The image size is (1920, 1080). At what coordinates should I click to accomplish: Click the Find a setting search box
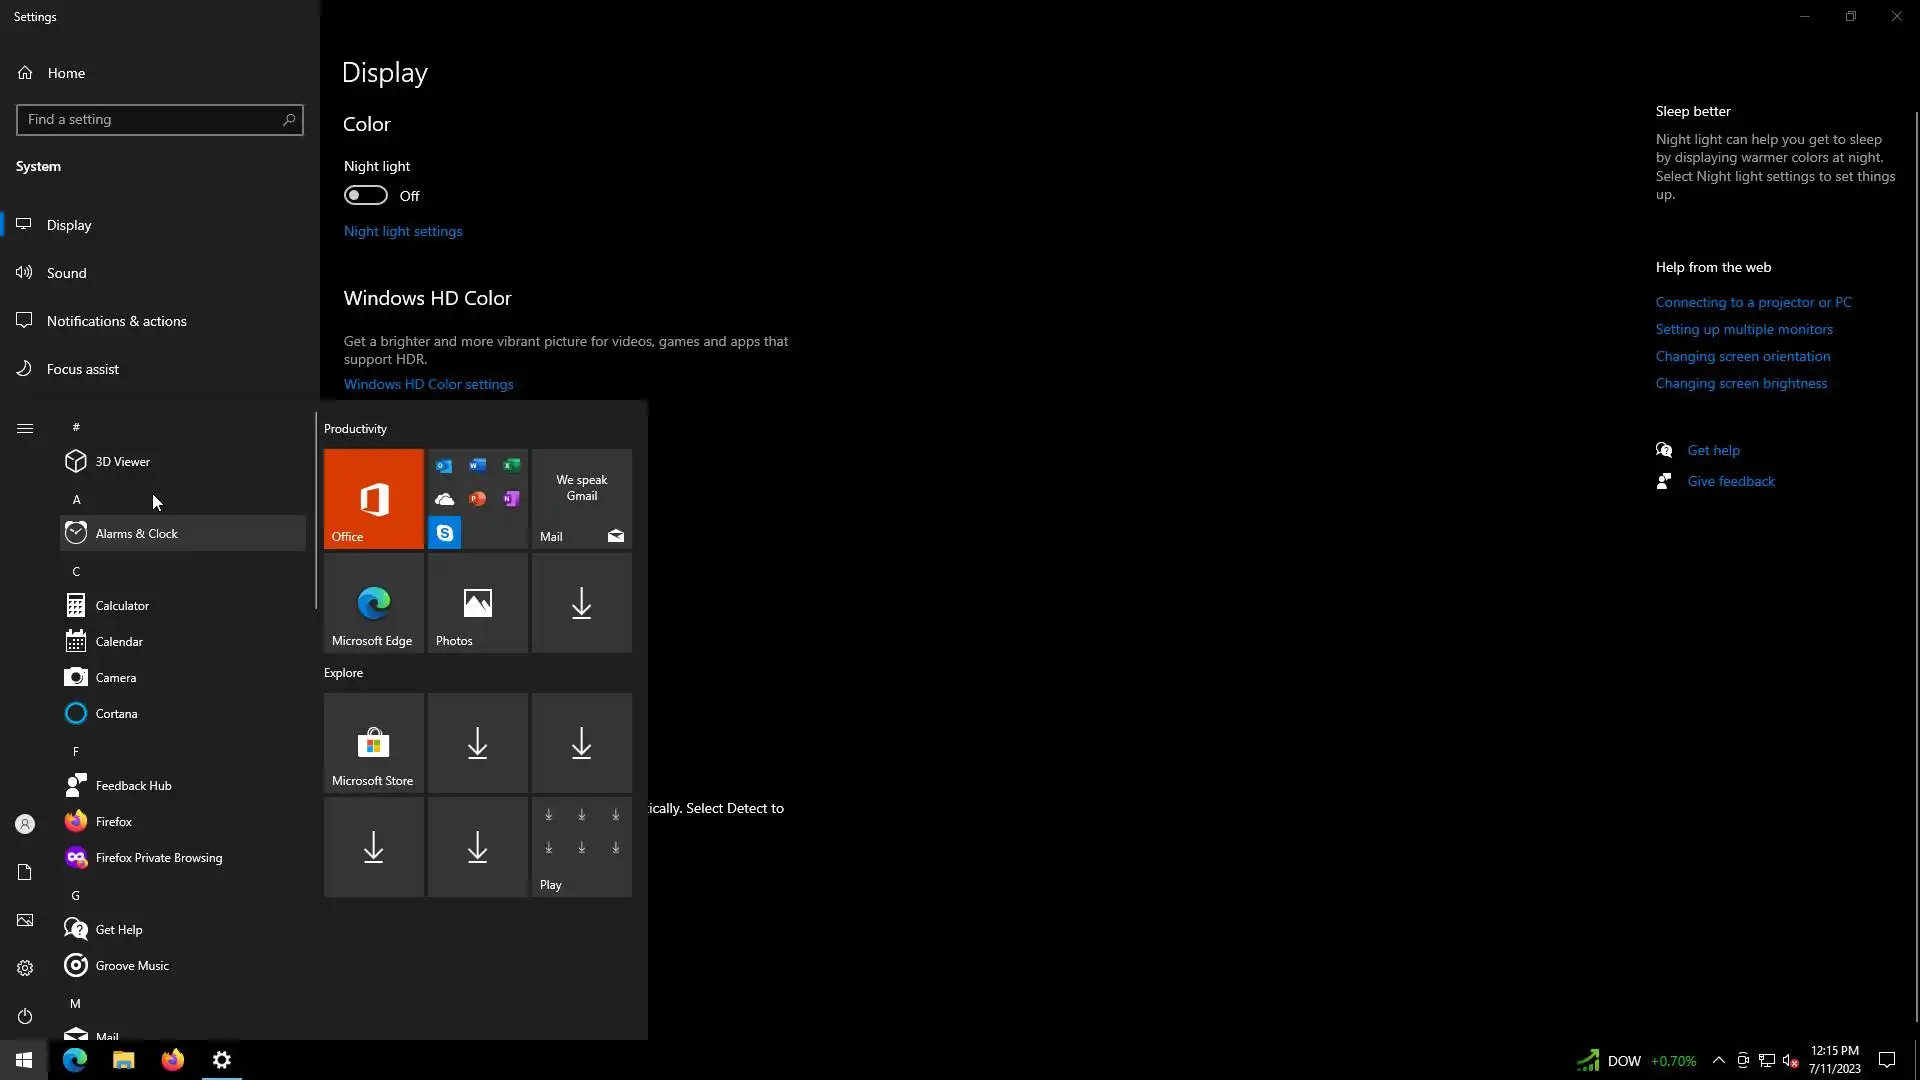[x=150, y=119]
